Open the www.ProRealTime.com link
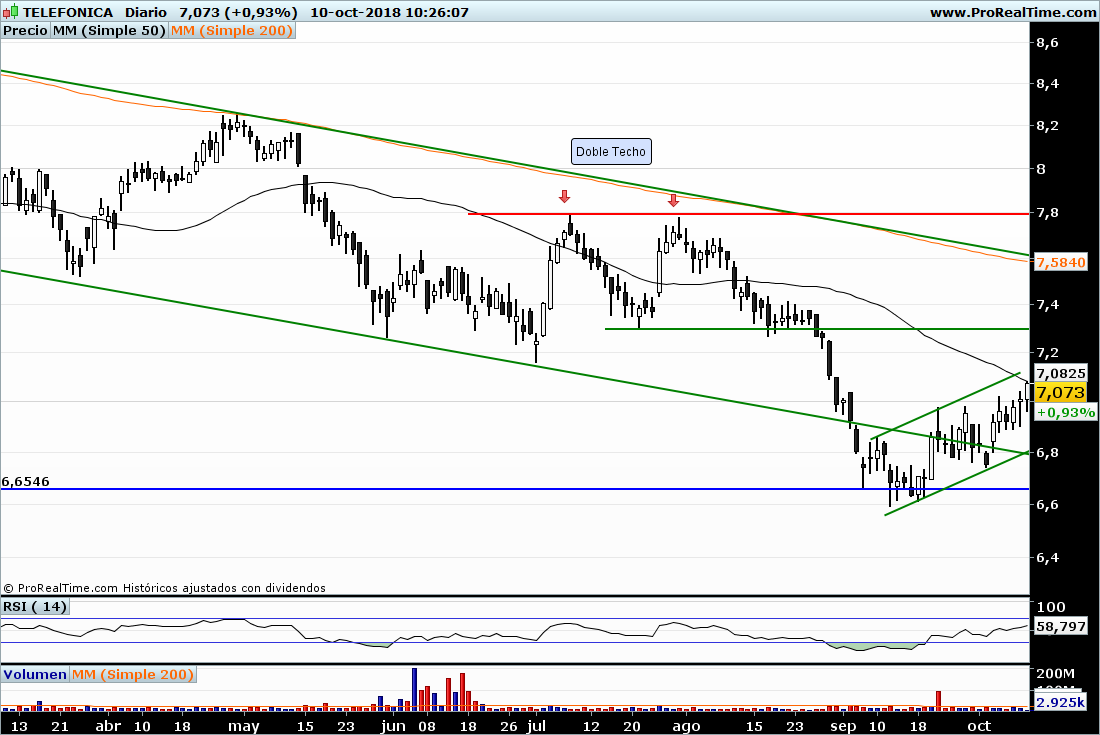Image resolution: width=1100 pixels, height=735 pixels. 1013,12
